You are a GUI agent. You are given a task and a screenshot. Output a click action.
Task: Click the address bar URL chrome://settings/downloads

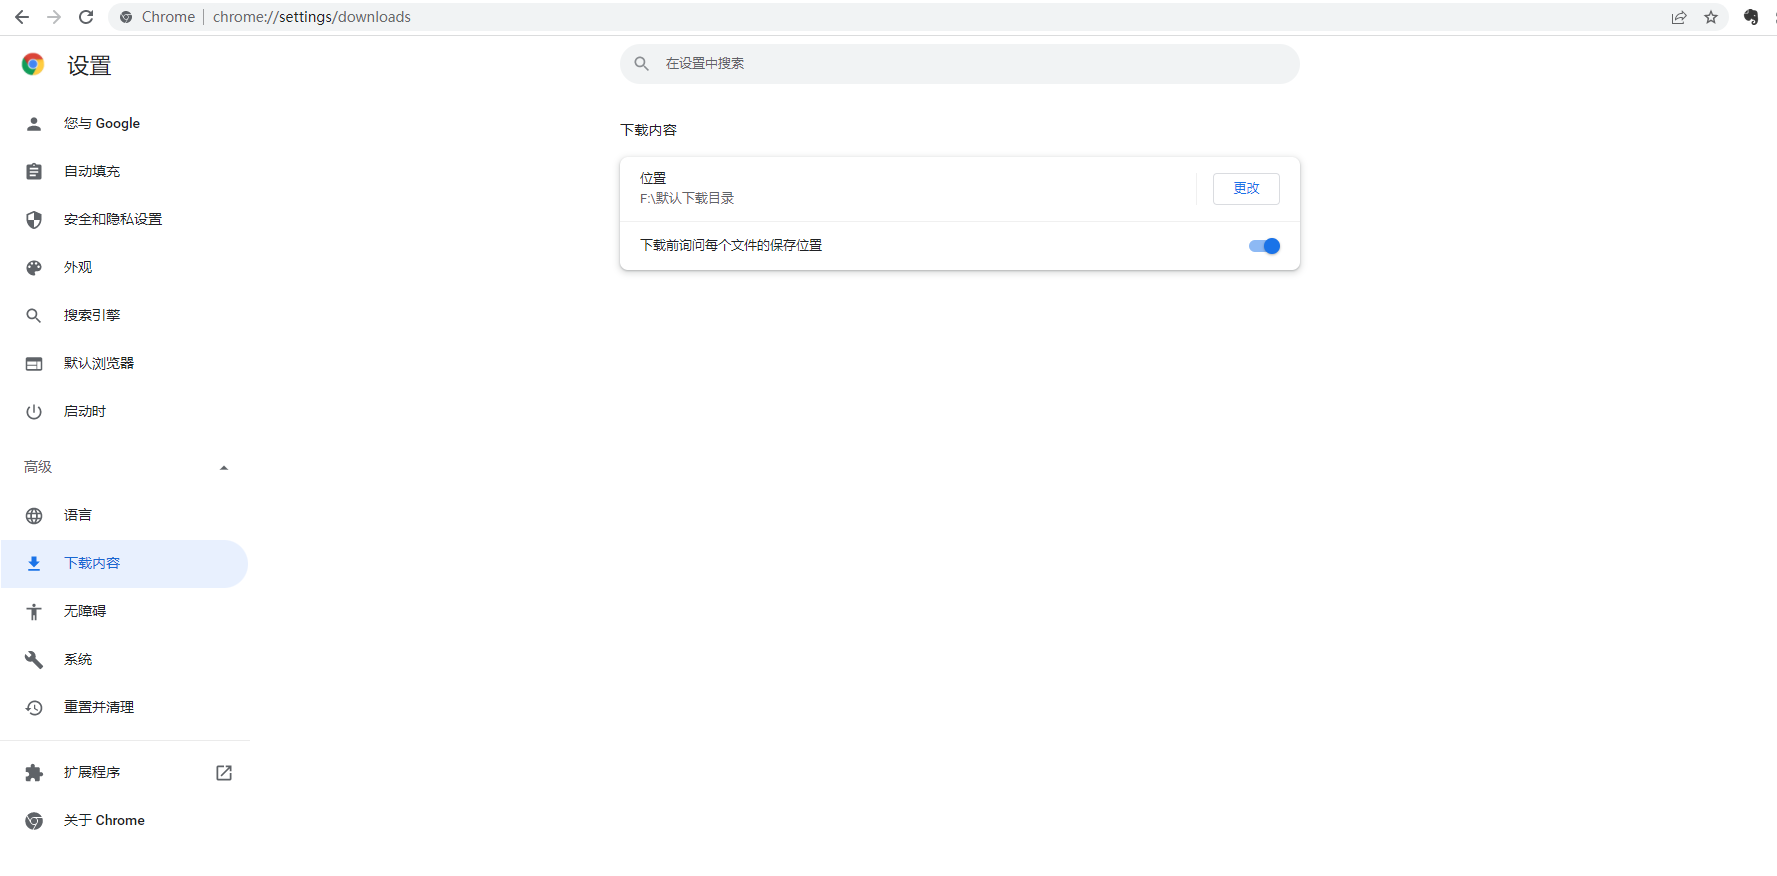click(312, 17)
